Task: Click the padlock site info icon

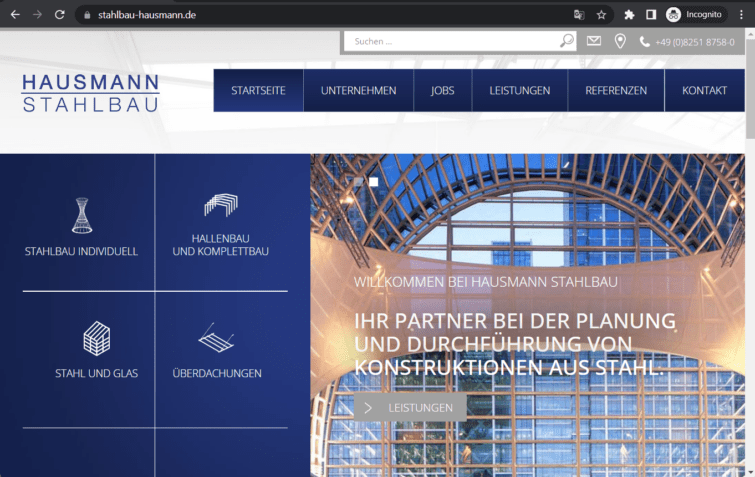Action: coord(87,15)
